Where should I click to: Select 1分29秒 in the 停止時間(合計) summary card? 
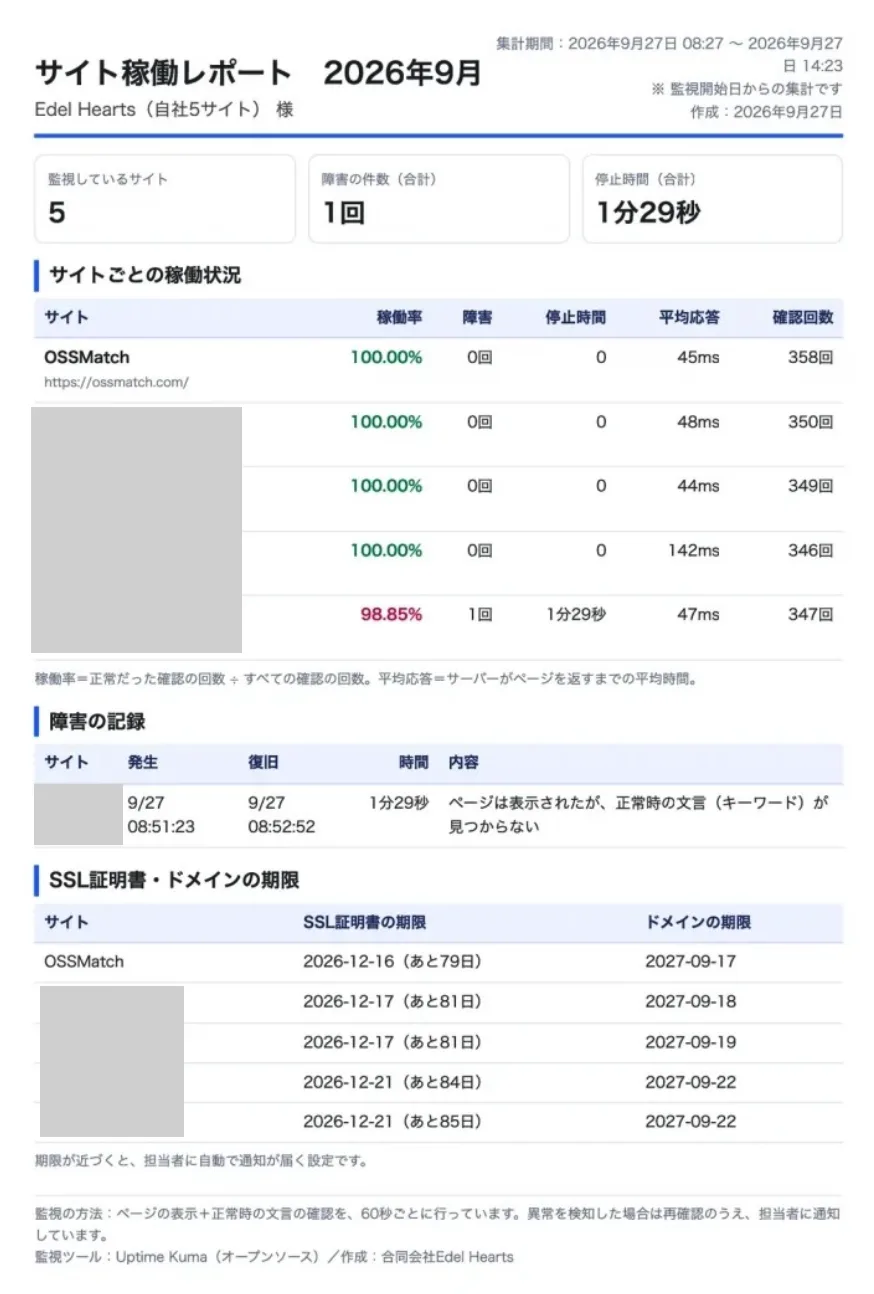pyautogui.click(x=648, y=213)
